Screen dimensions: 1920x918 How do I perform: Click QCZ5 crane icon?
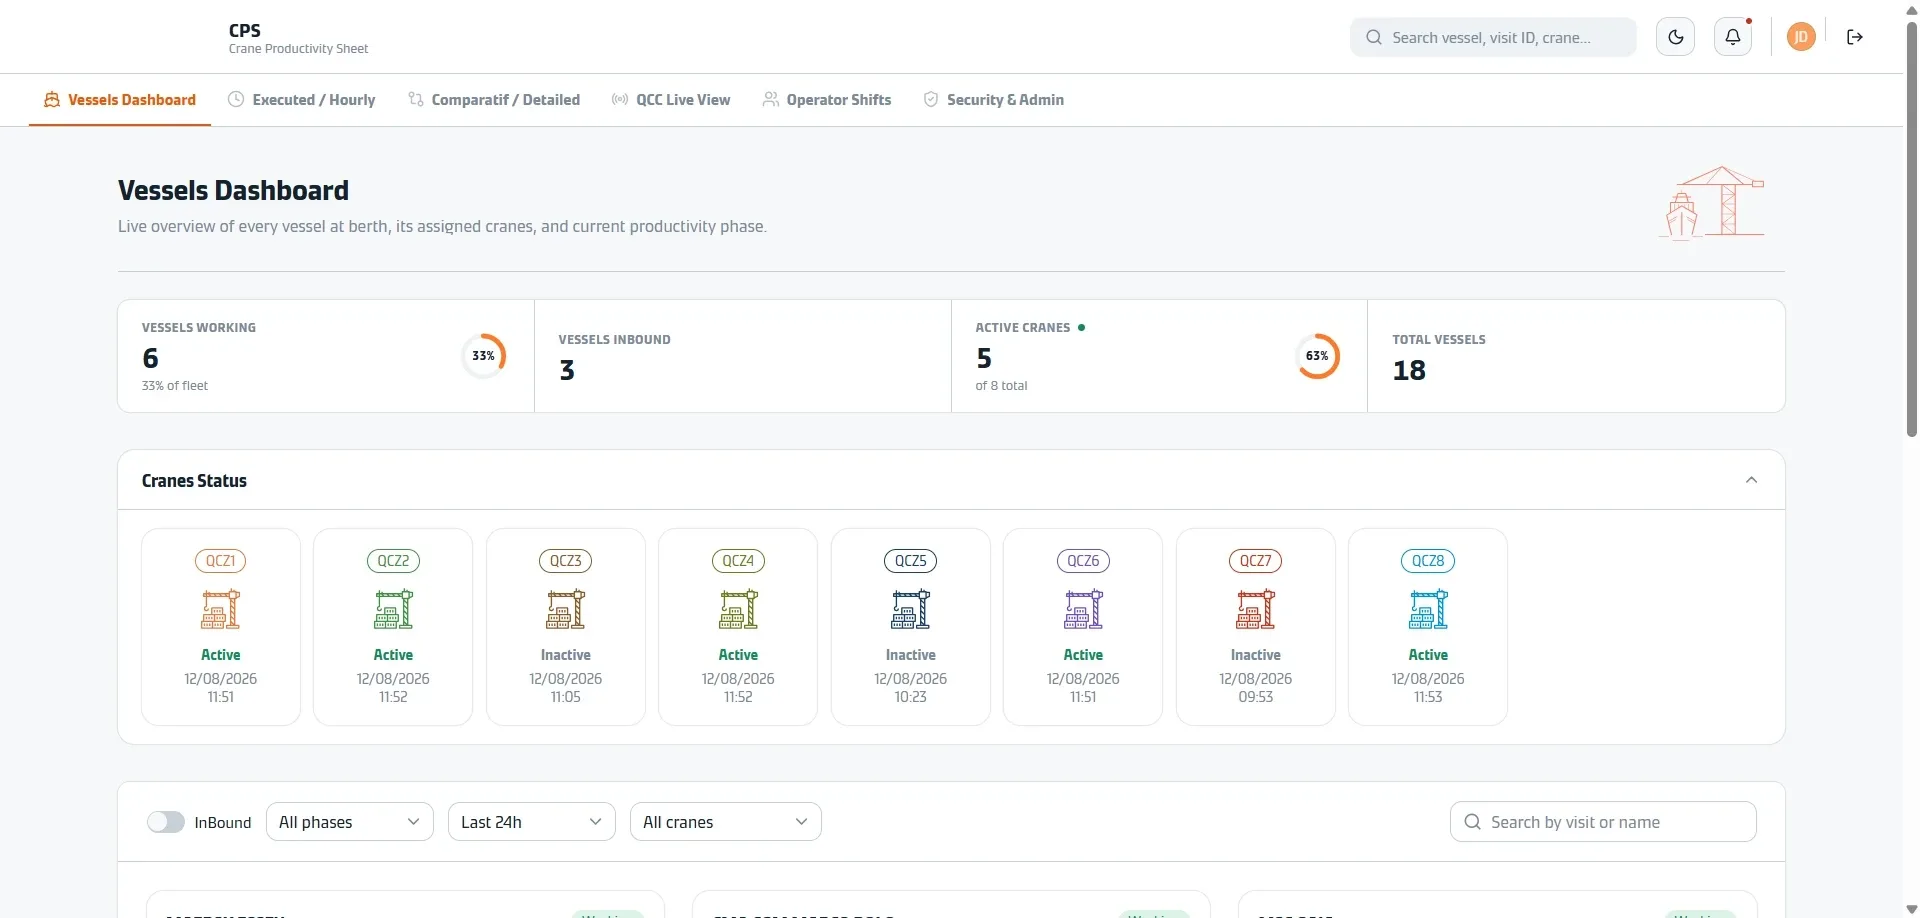point(911,609)
